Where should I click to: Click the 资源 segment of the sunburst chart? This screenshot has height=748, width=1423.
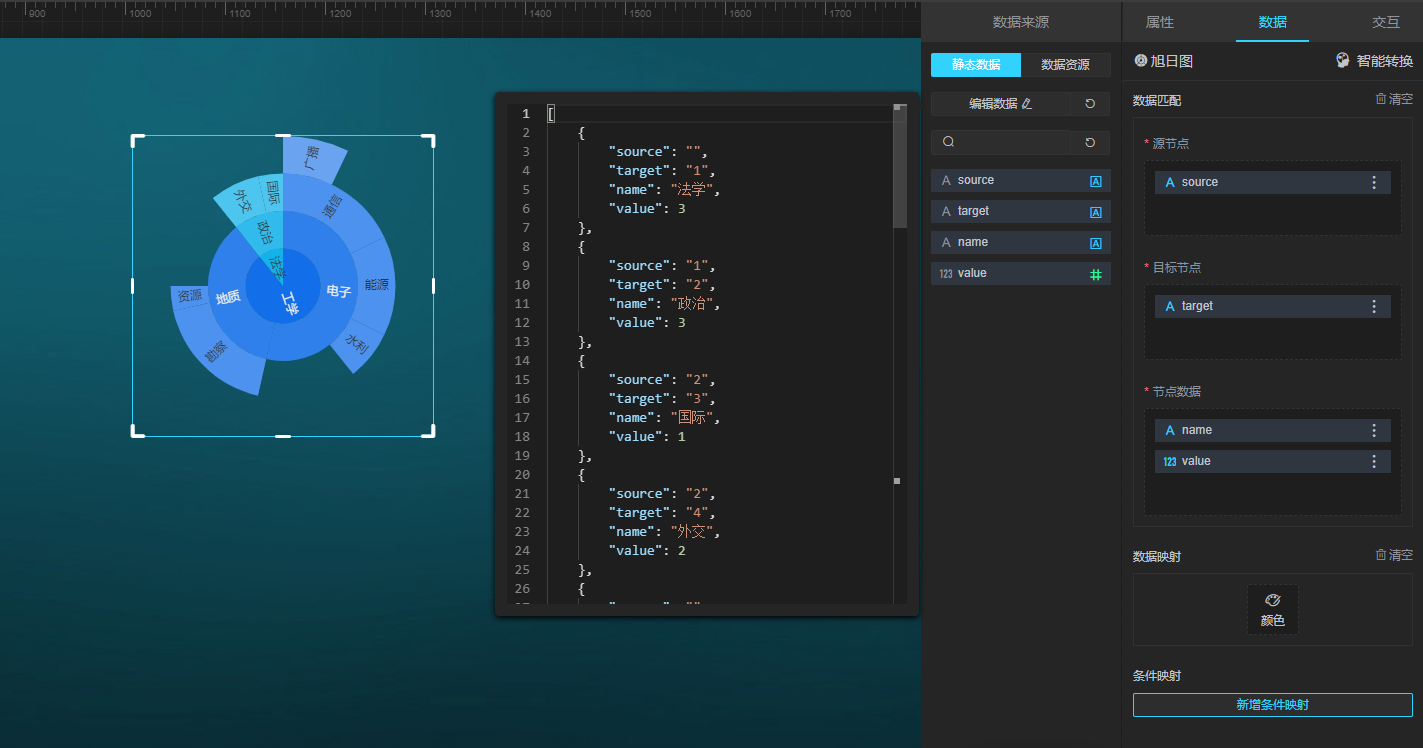(x=190, y=296)
